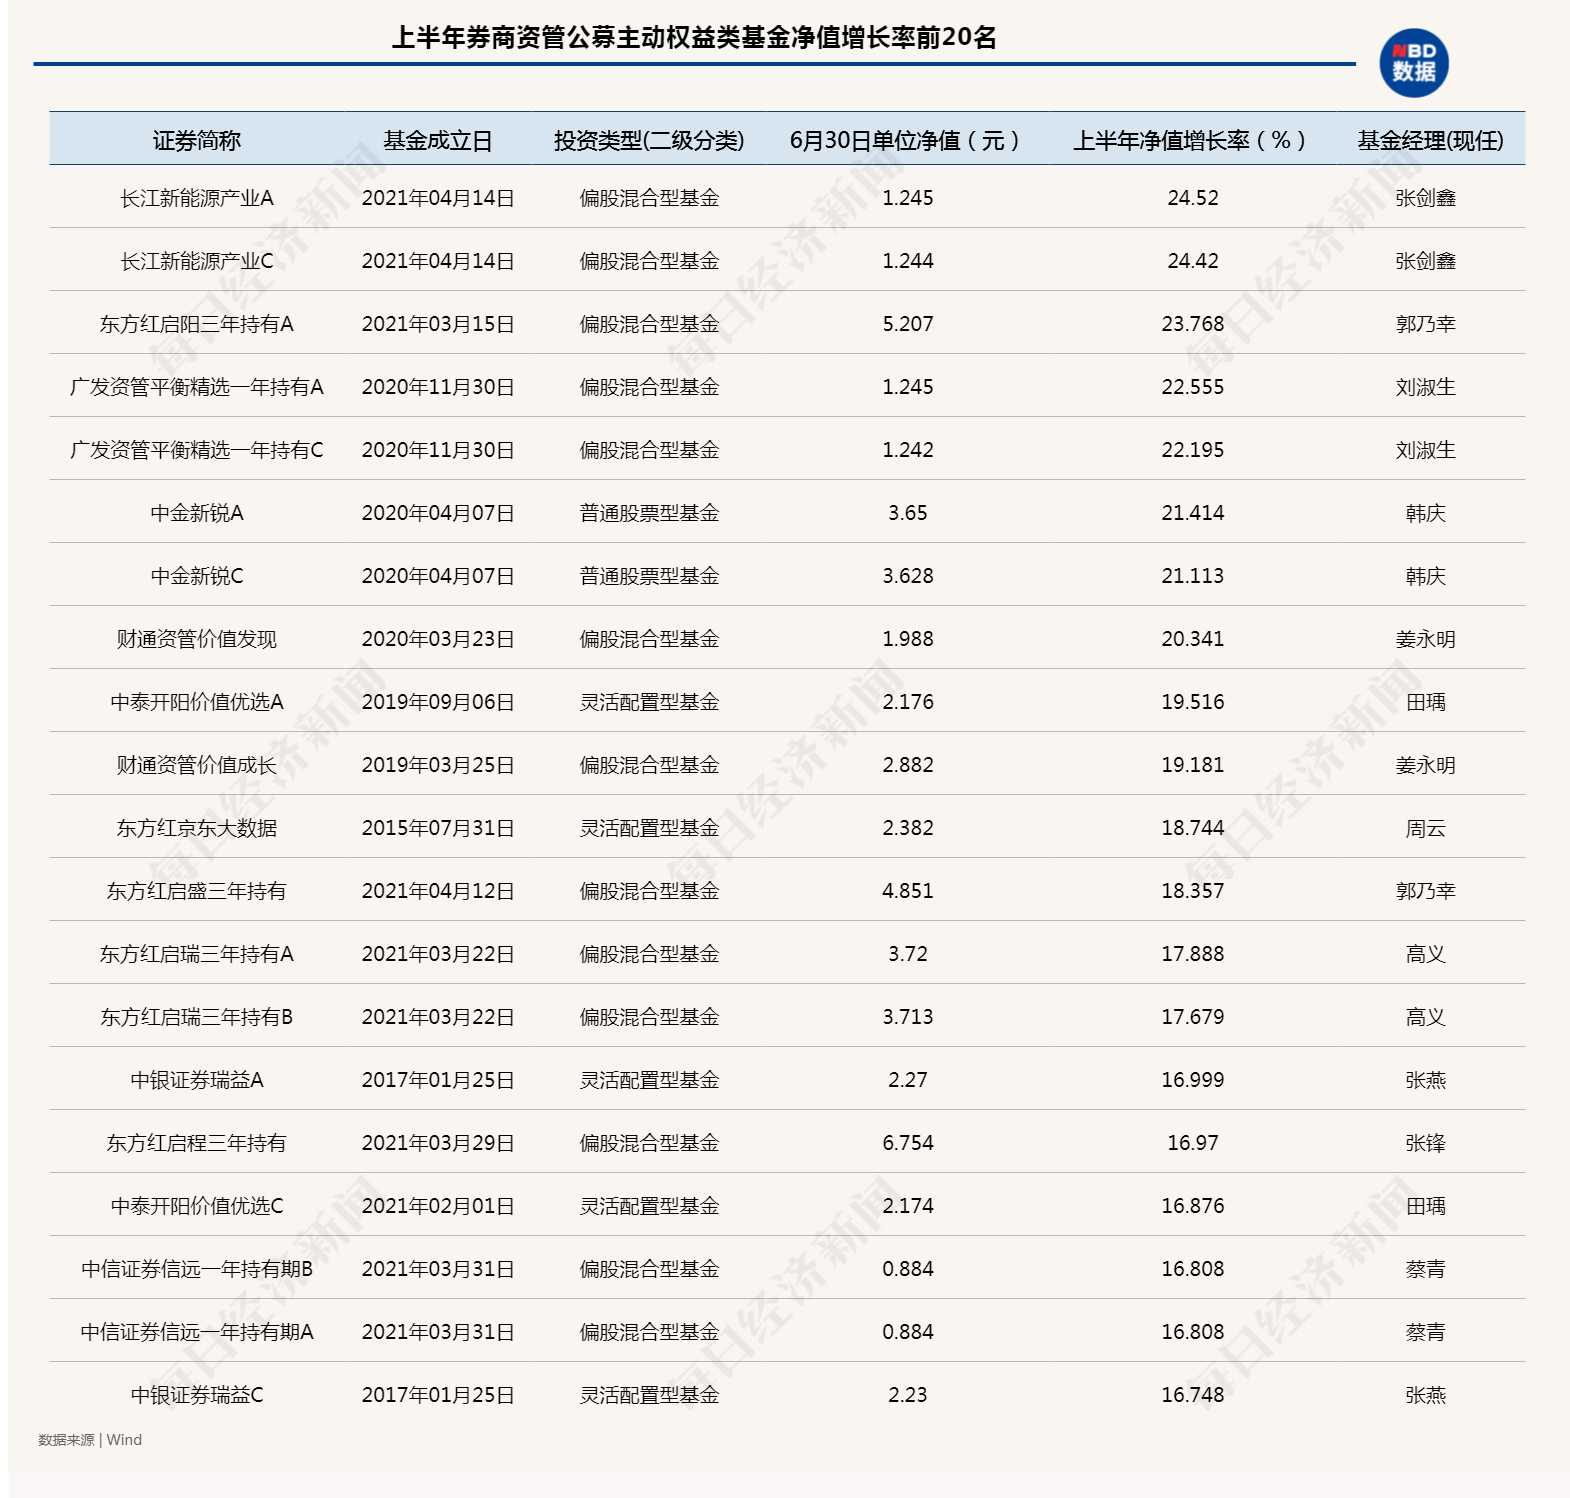The height and width of the screenshot is (1498, 1570).
Task: Click fund name 广发资管平衡精选一年持有A
Action: [197, 387]
